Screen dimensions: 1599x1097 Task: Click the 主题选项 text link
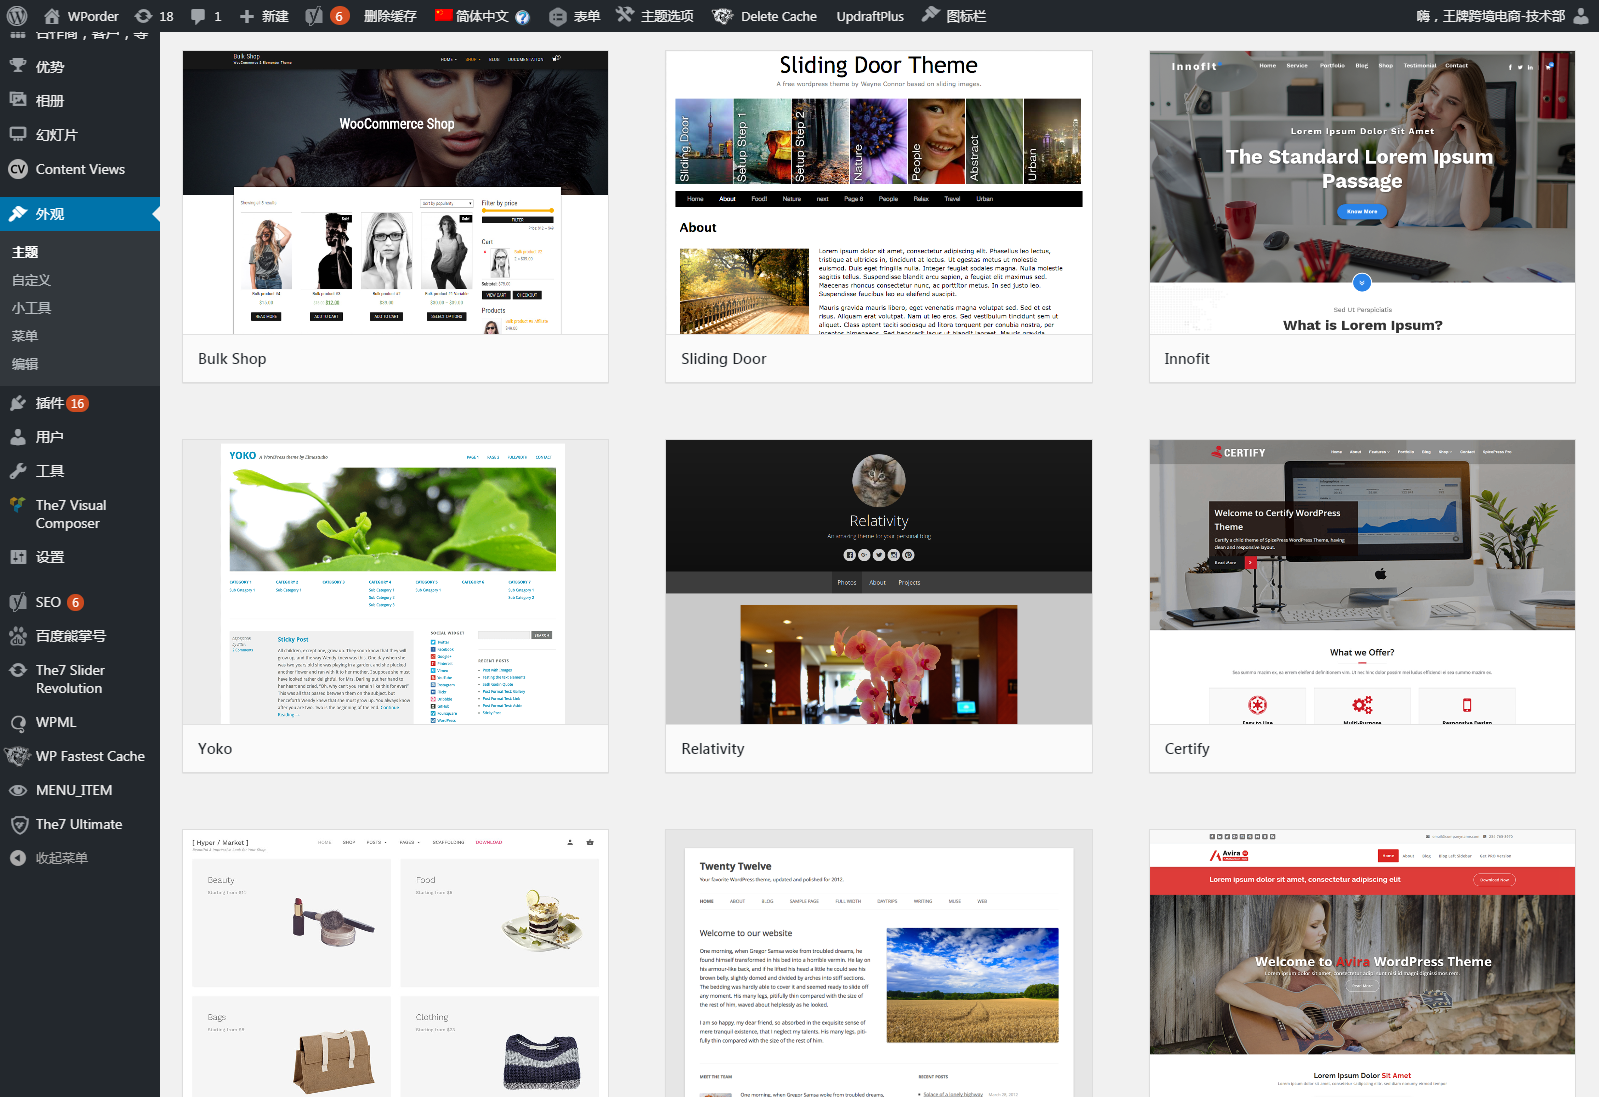click(667, 16)
